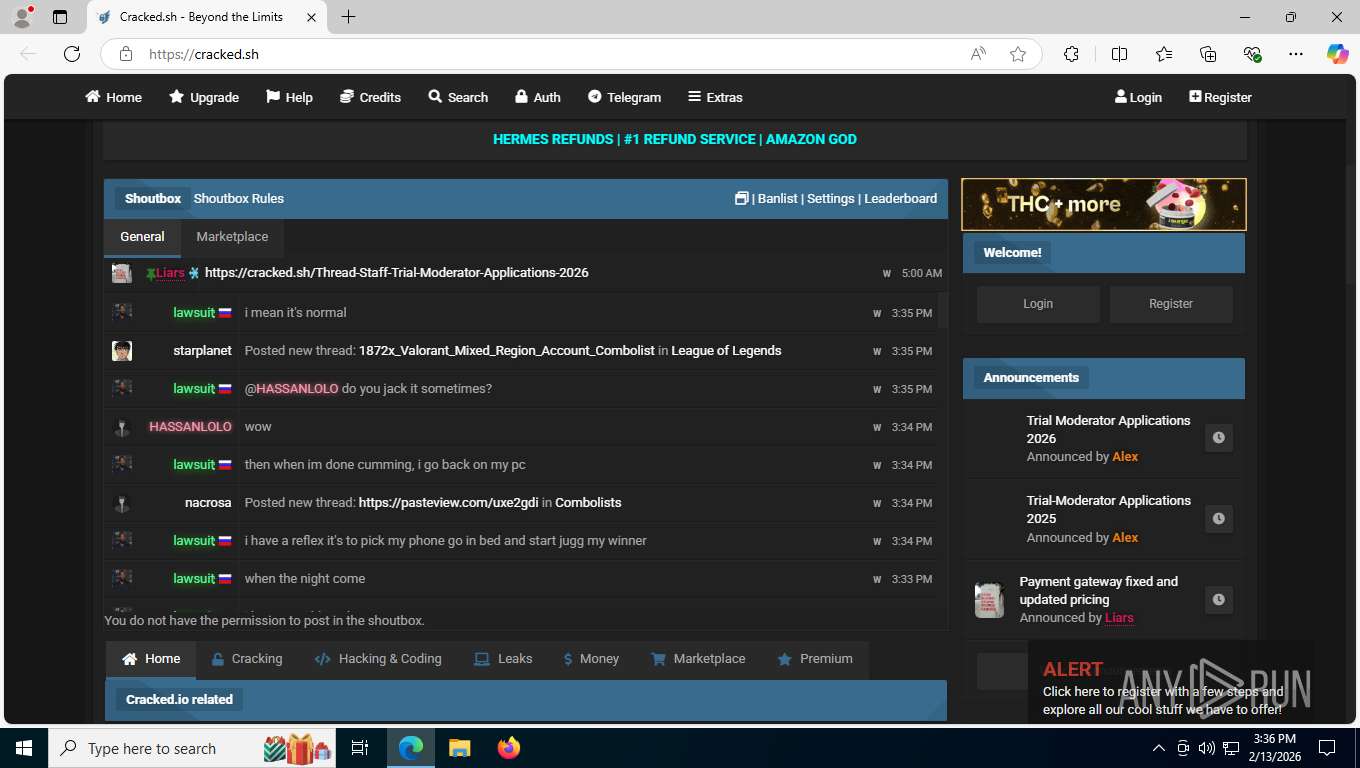Screen dimensions: 1360x768
Task: Open the League of Legends forum link
Action: pos(726,351)
